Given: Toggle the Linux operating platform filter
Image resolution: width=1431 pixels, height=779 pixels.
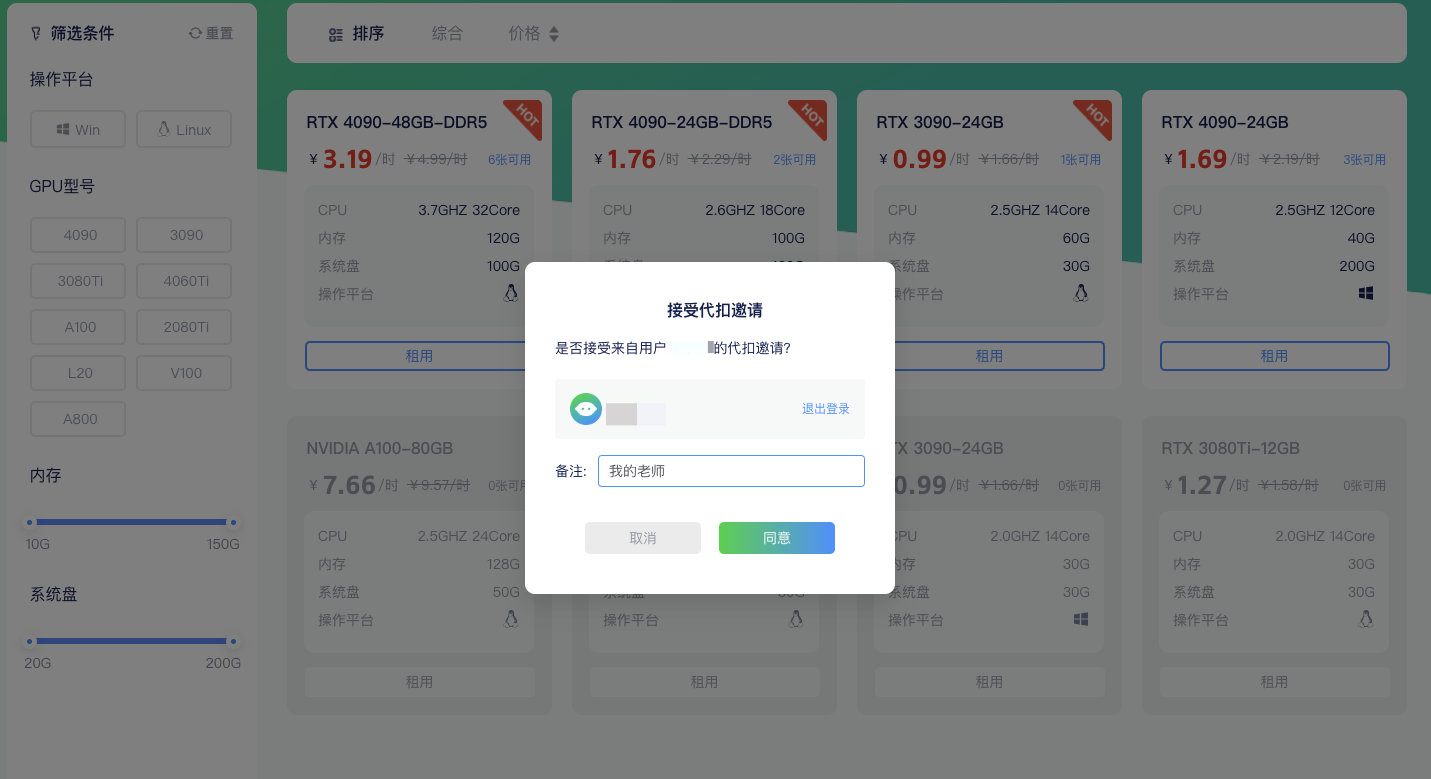Looking at the screenshot, I should pyautogui.click(x=183, y=128).
